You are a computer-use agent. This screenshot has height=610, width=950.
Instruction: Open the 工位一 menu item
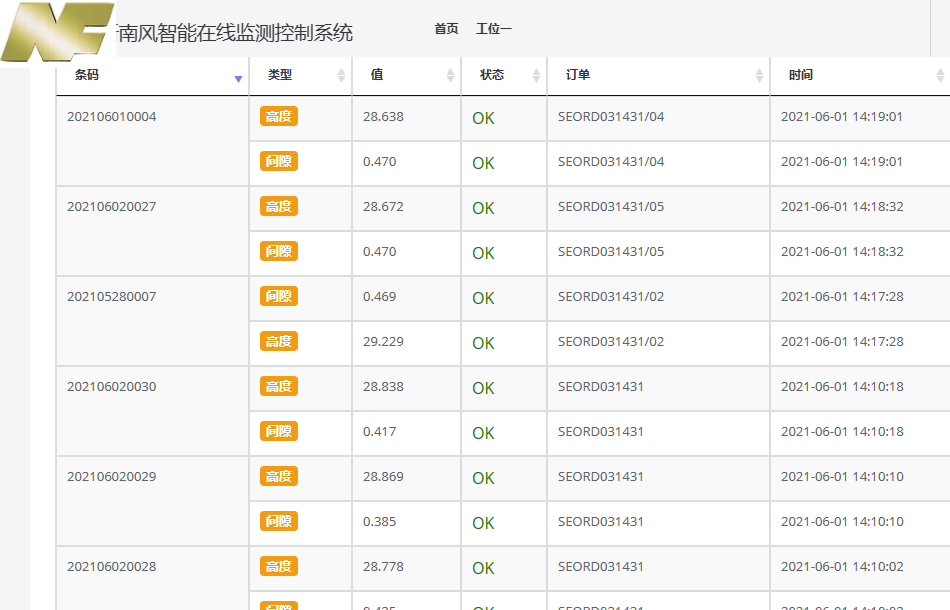[x=494, y=29]
